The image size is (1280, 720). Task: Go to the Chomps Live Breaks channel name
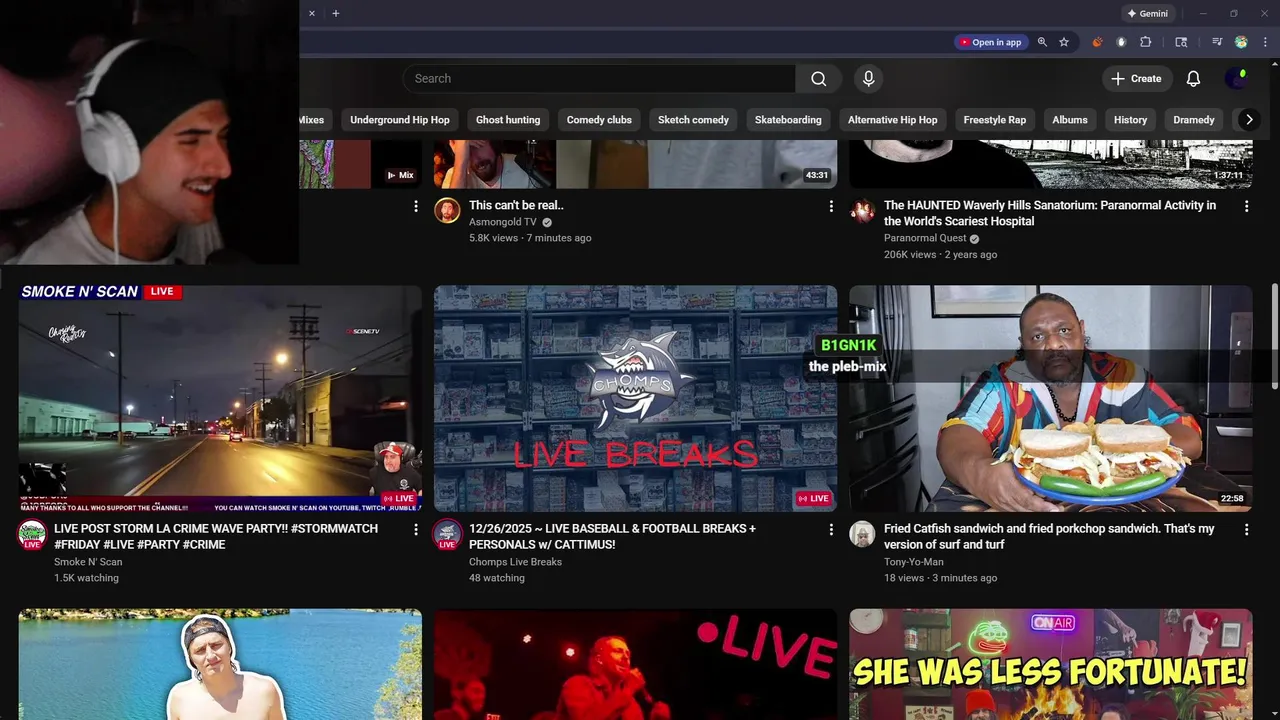point(515,562)
